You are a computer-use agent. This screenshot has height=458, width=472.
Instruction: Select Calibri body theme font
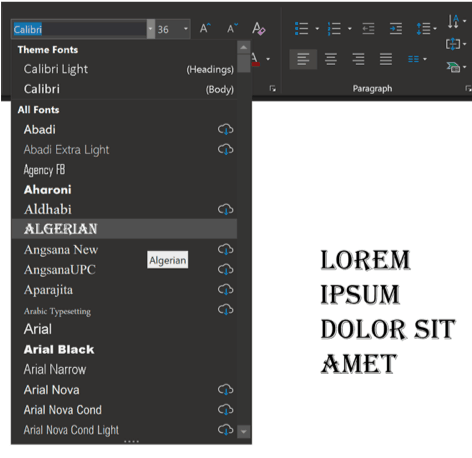[124, 89]
